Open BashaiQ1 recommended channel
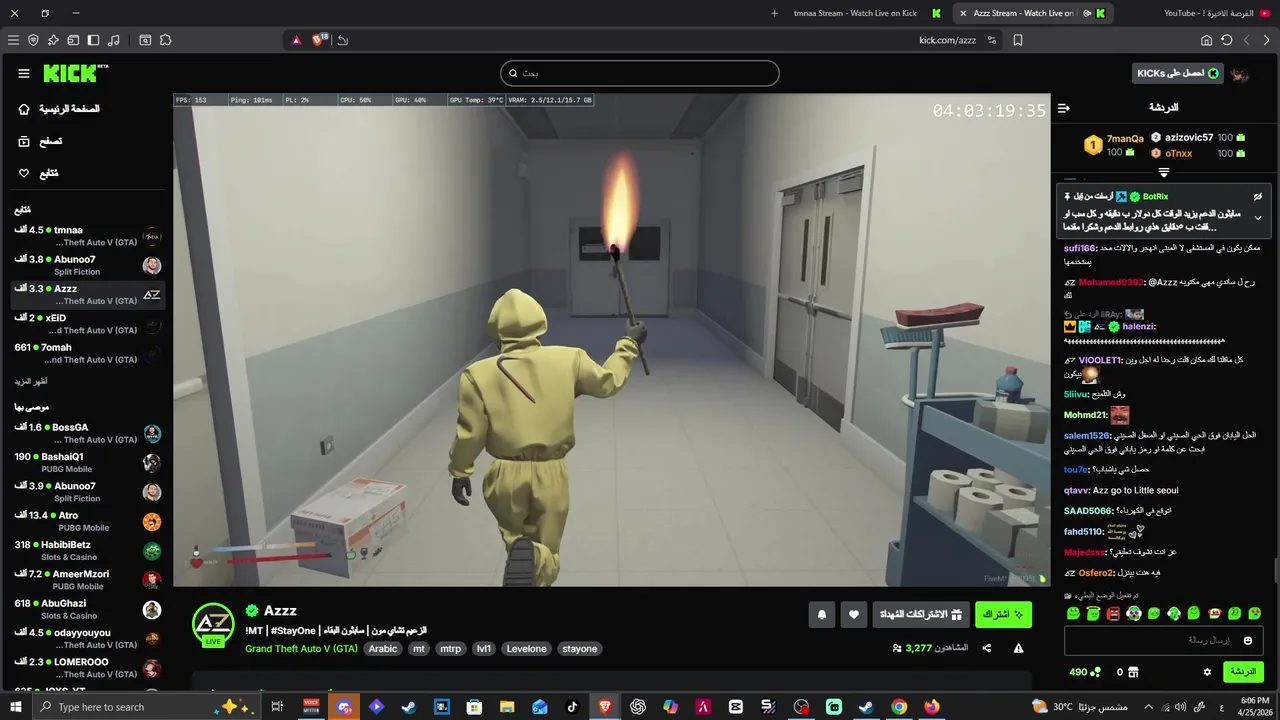Screen dimensions: 1280x720 coord(88,462)
